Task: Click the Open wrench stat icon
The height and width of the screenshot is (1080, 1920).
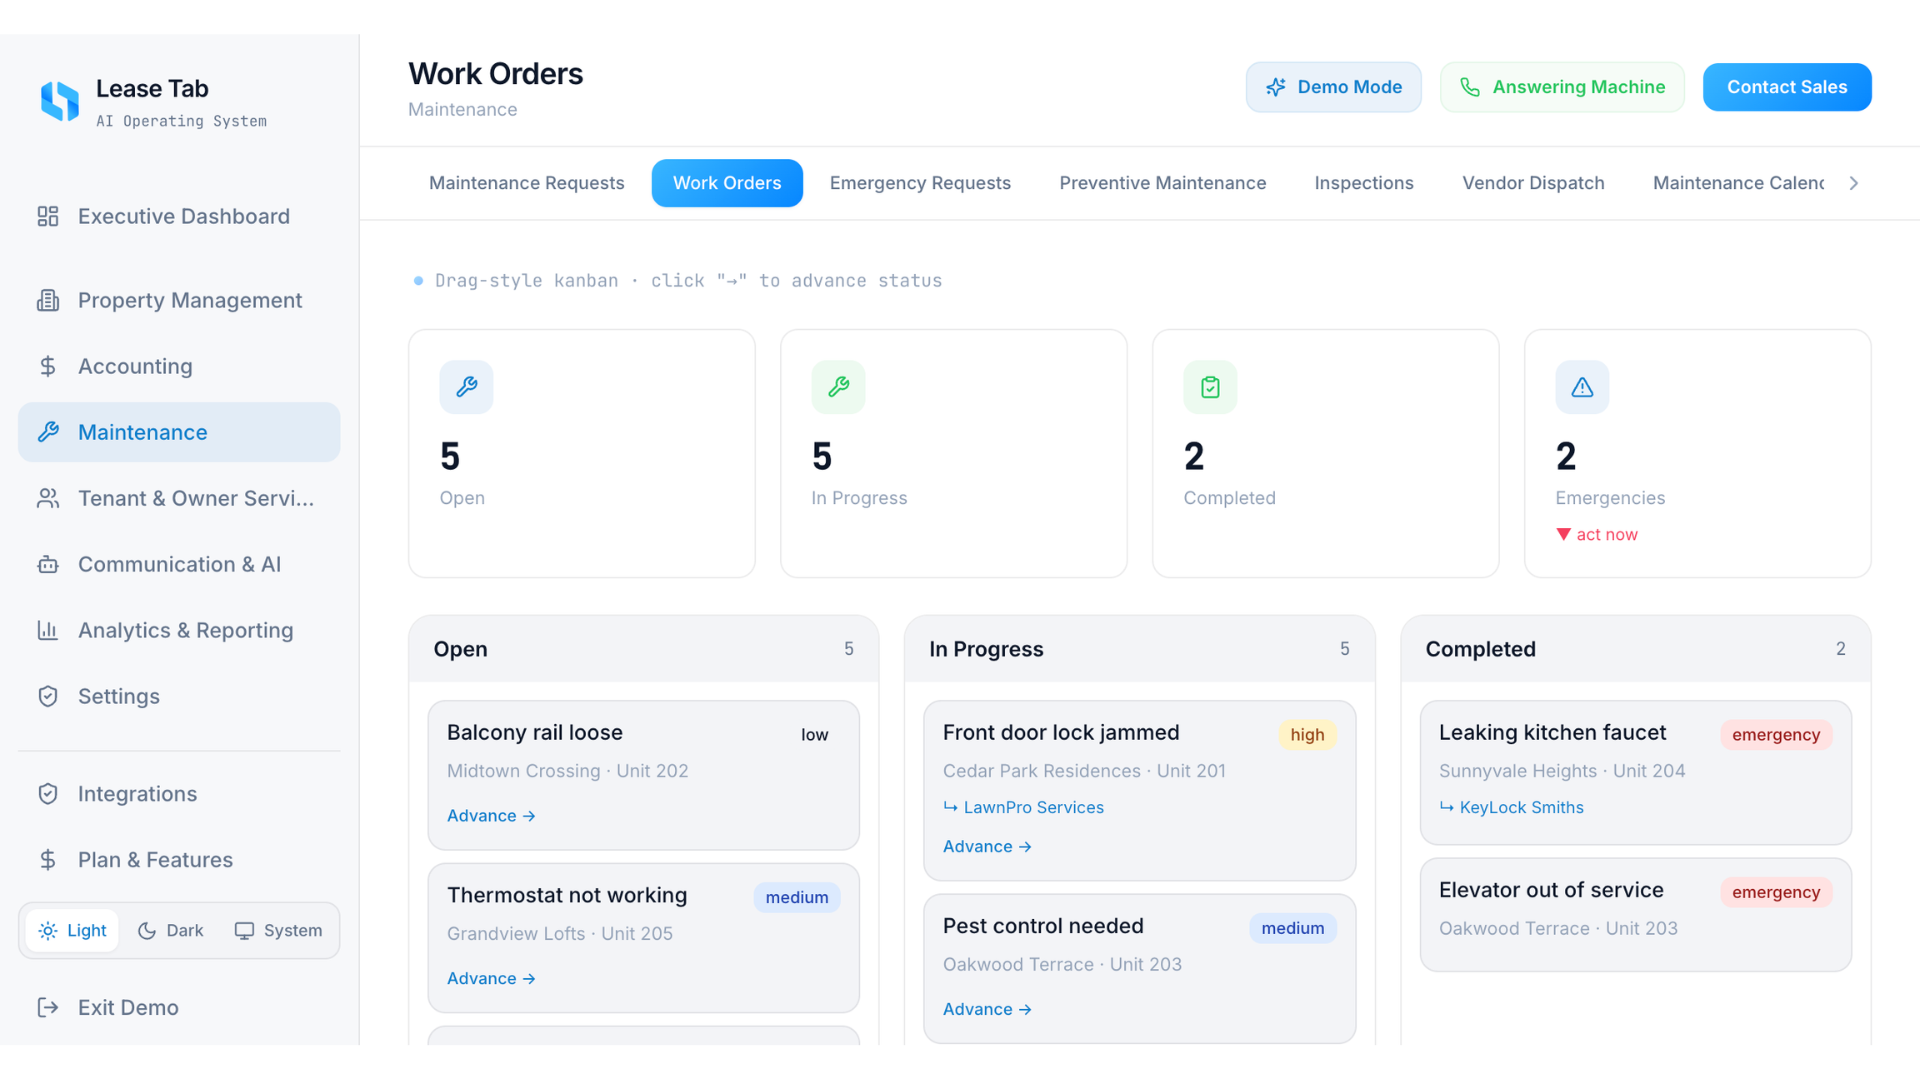Action: pos(466,387)
